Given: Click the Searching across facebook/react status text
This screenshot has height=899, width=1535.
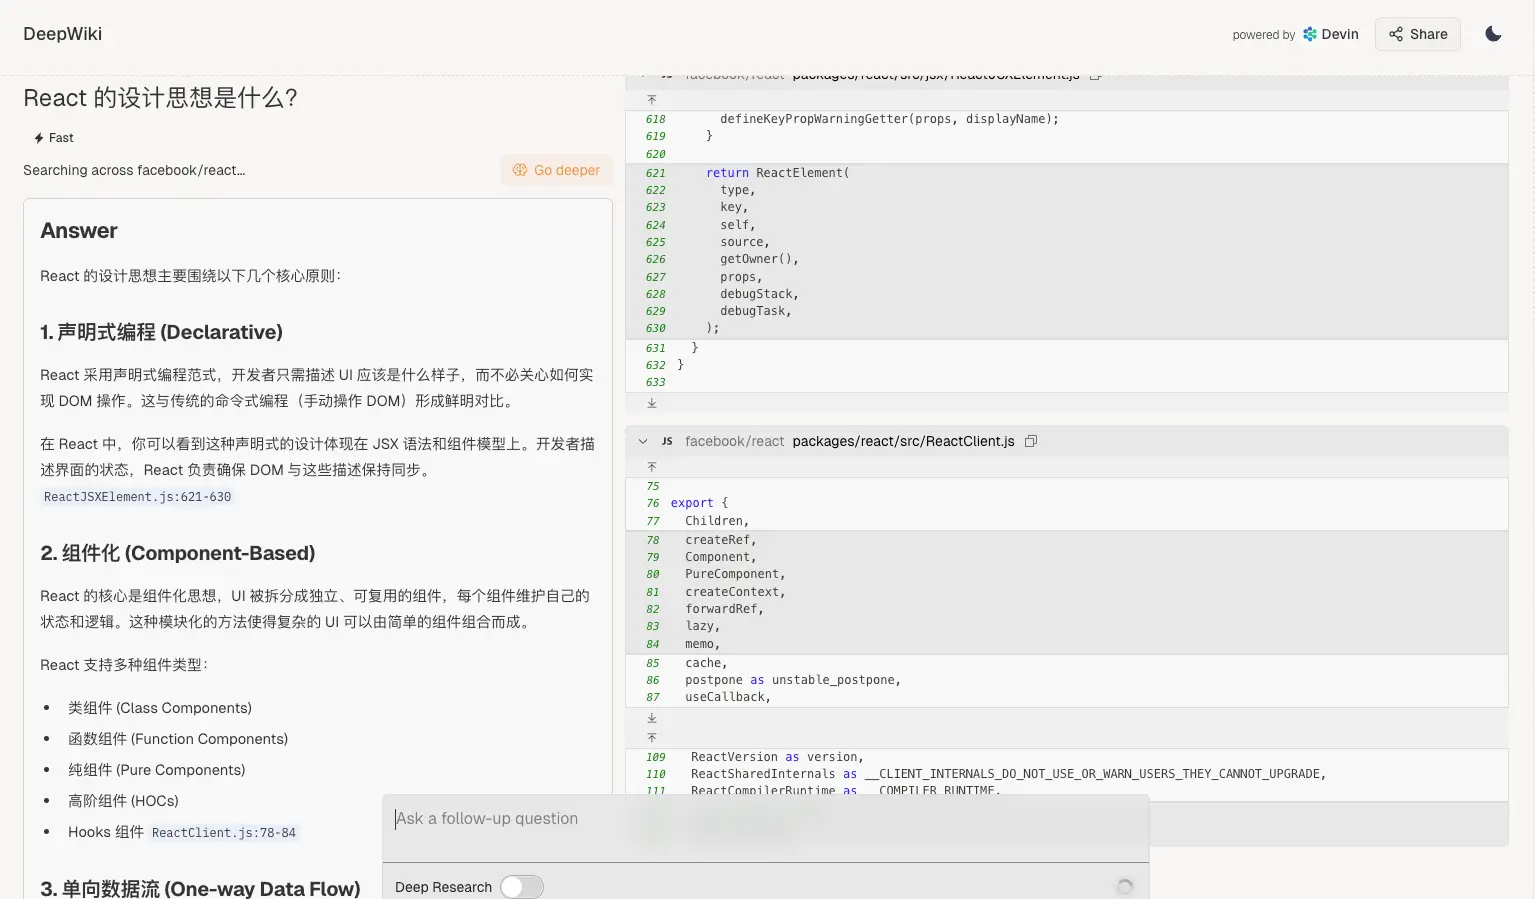Looking at the screenshot, I should (x=134, y=170).
